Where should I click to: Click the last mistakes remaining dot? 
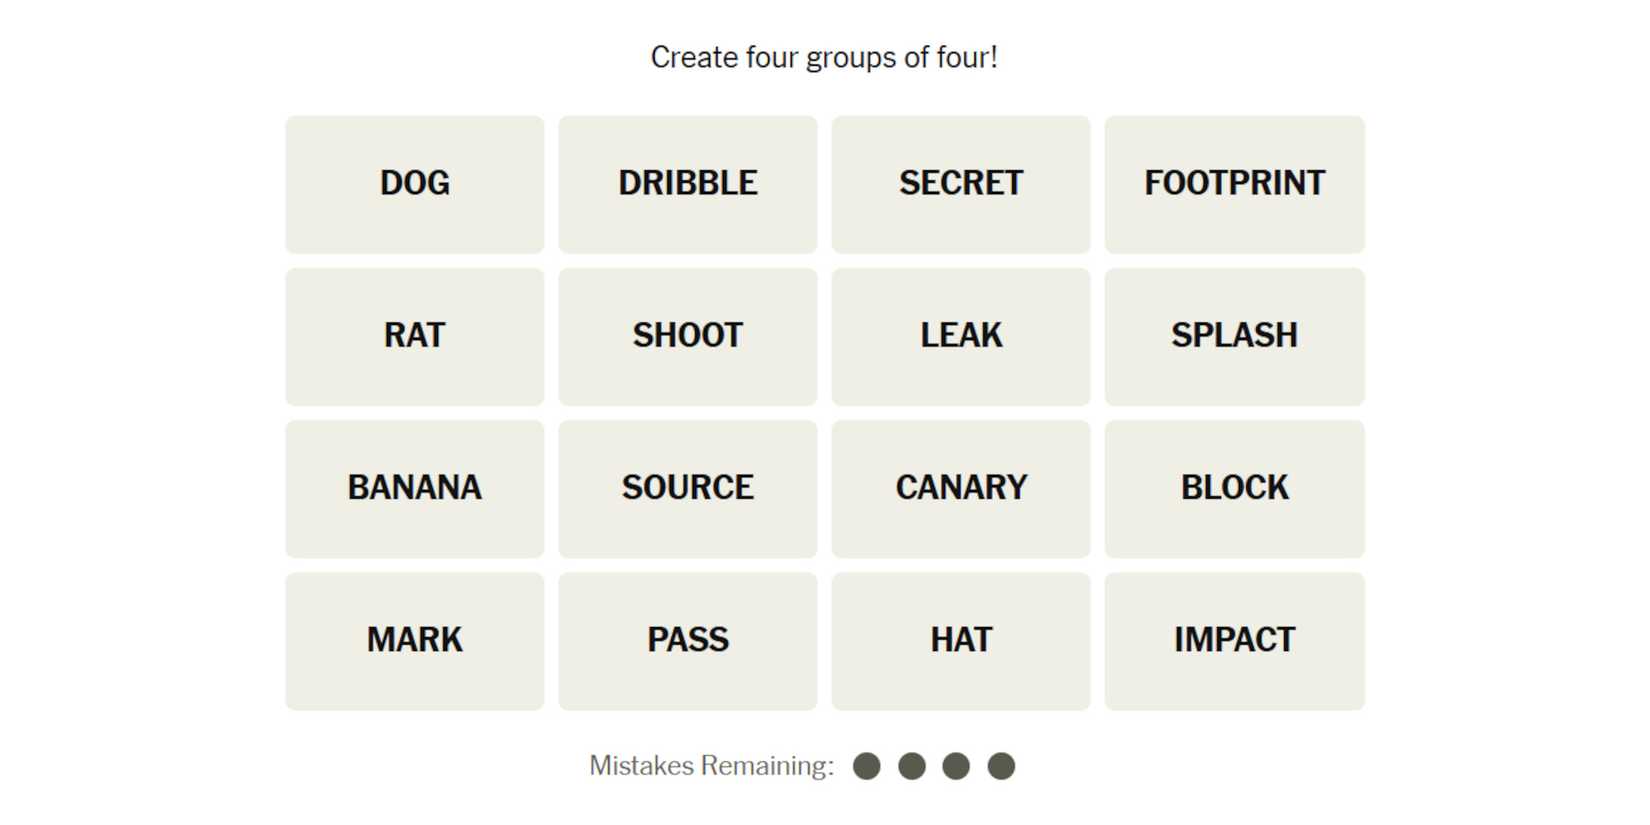click(1001, 766)
